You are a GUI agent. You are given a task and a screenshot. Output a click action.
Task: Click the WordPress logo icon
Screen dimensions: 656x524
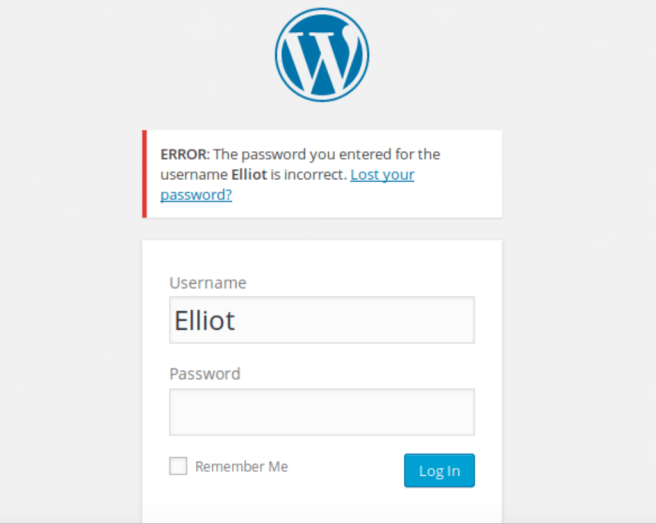pos(322,55)
